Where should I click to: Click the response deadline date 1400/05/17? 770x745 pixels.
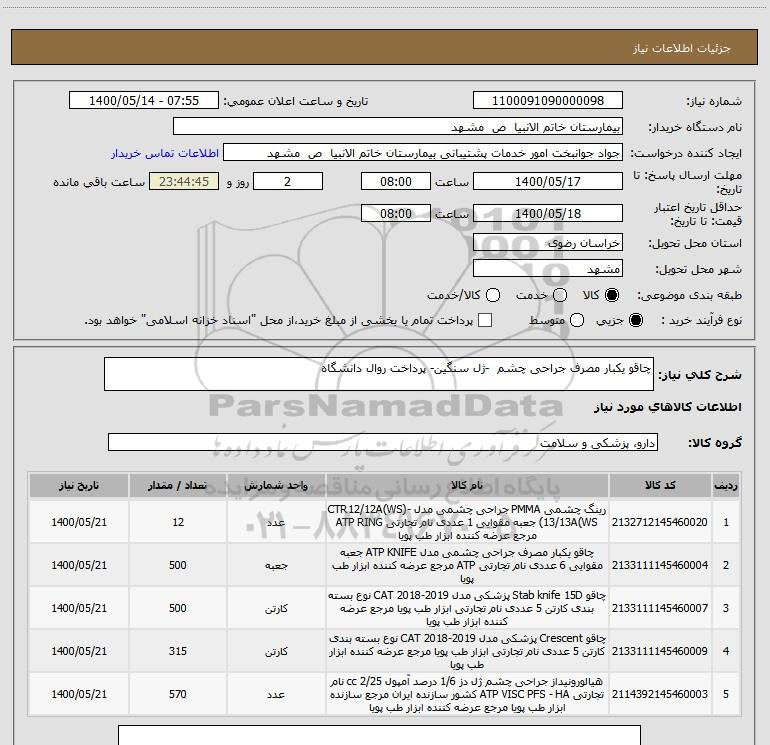pyautogui.click(x=548, y=181)
